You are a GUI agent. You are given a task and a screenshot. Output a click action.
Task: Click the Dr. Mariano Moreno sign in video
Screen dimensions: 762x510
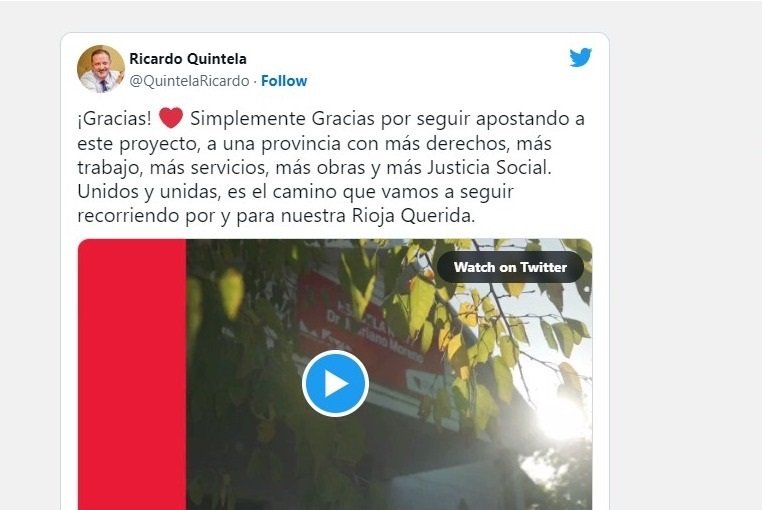(372, 335)
